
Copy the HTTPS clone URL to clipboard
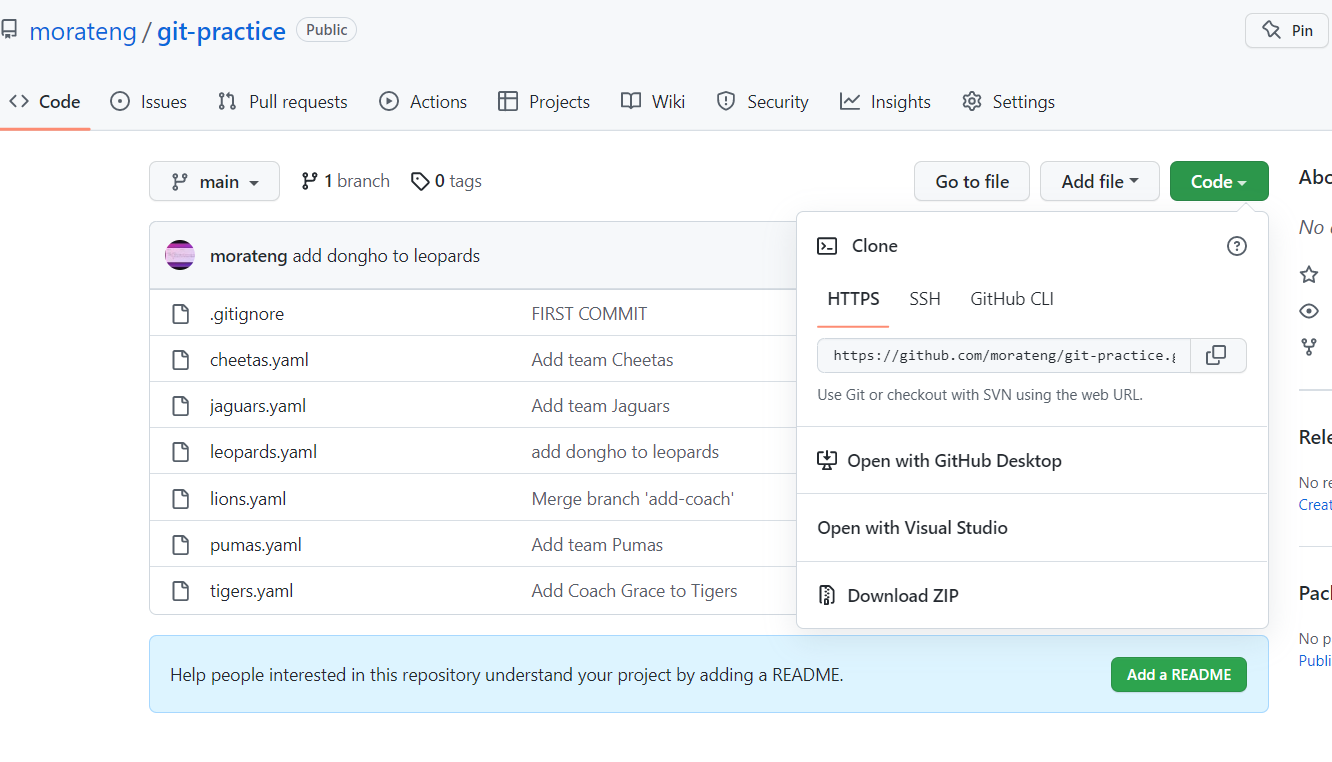click(1217, 355)
